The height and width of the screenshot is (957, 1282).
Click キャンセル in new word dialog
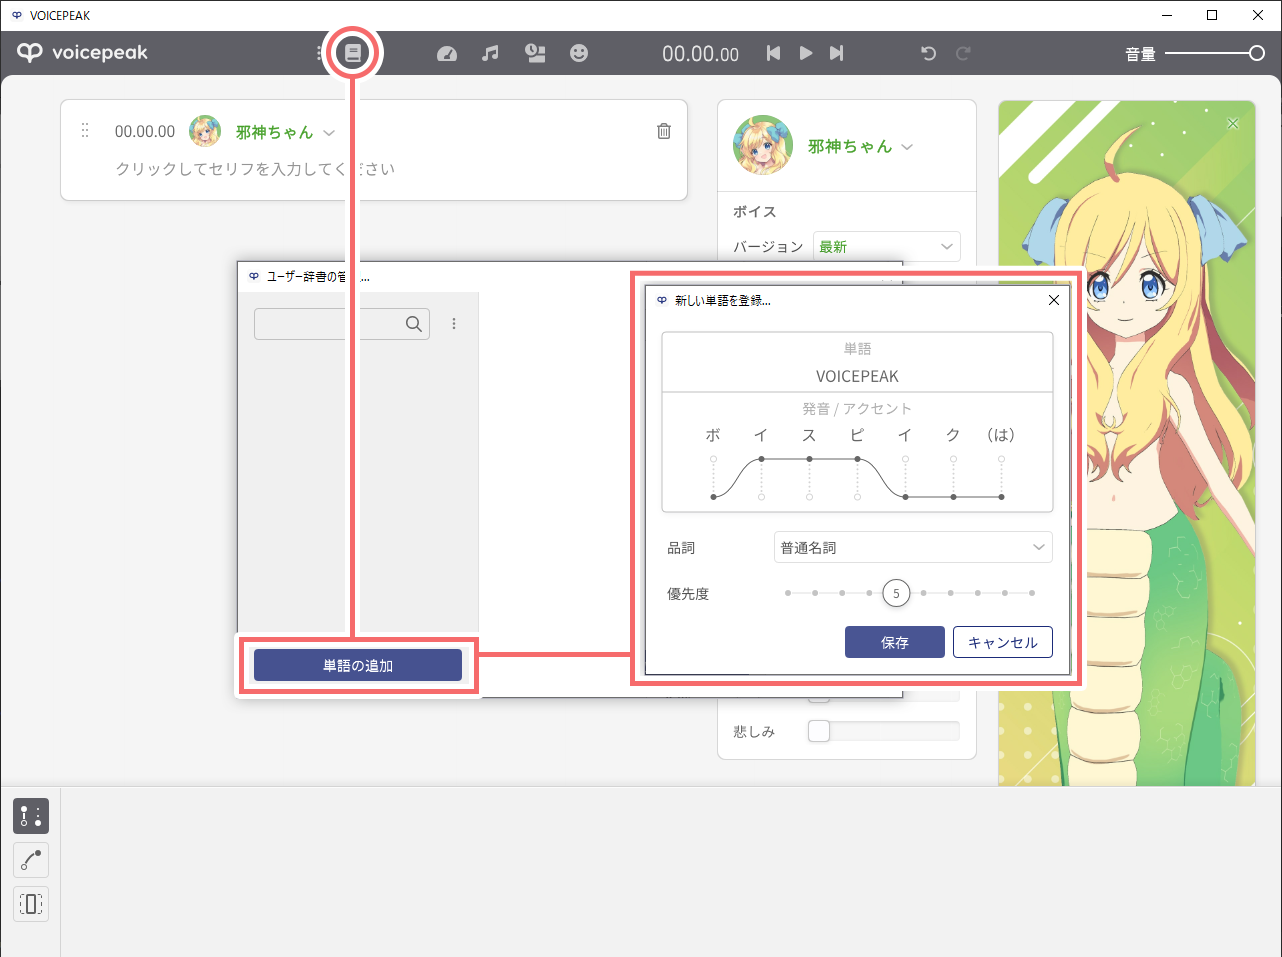(x=1003, y=642)
